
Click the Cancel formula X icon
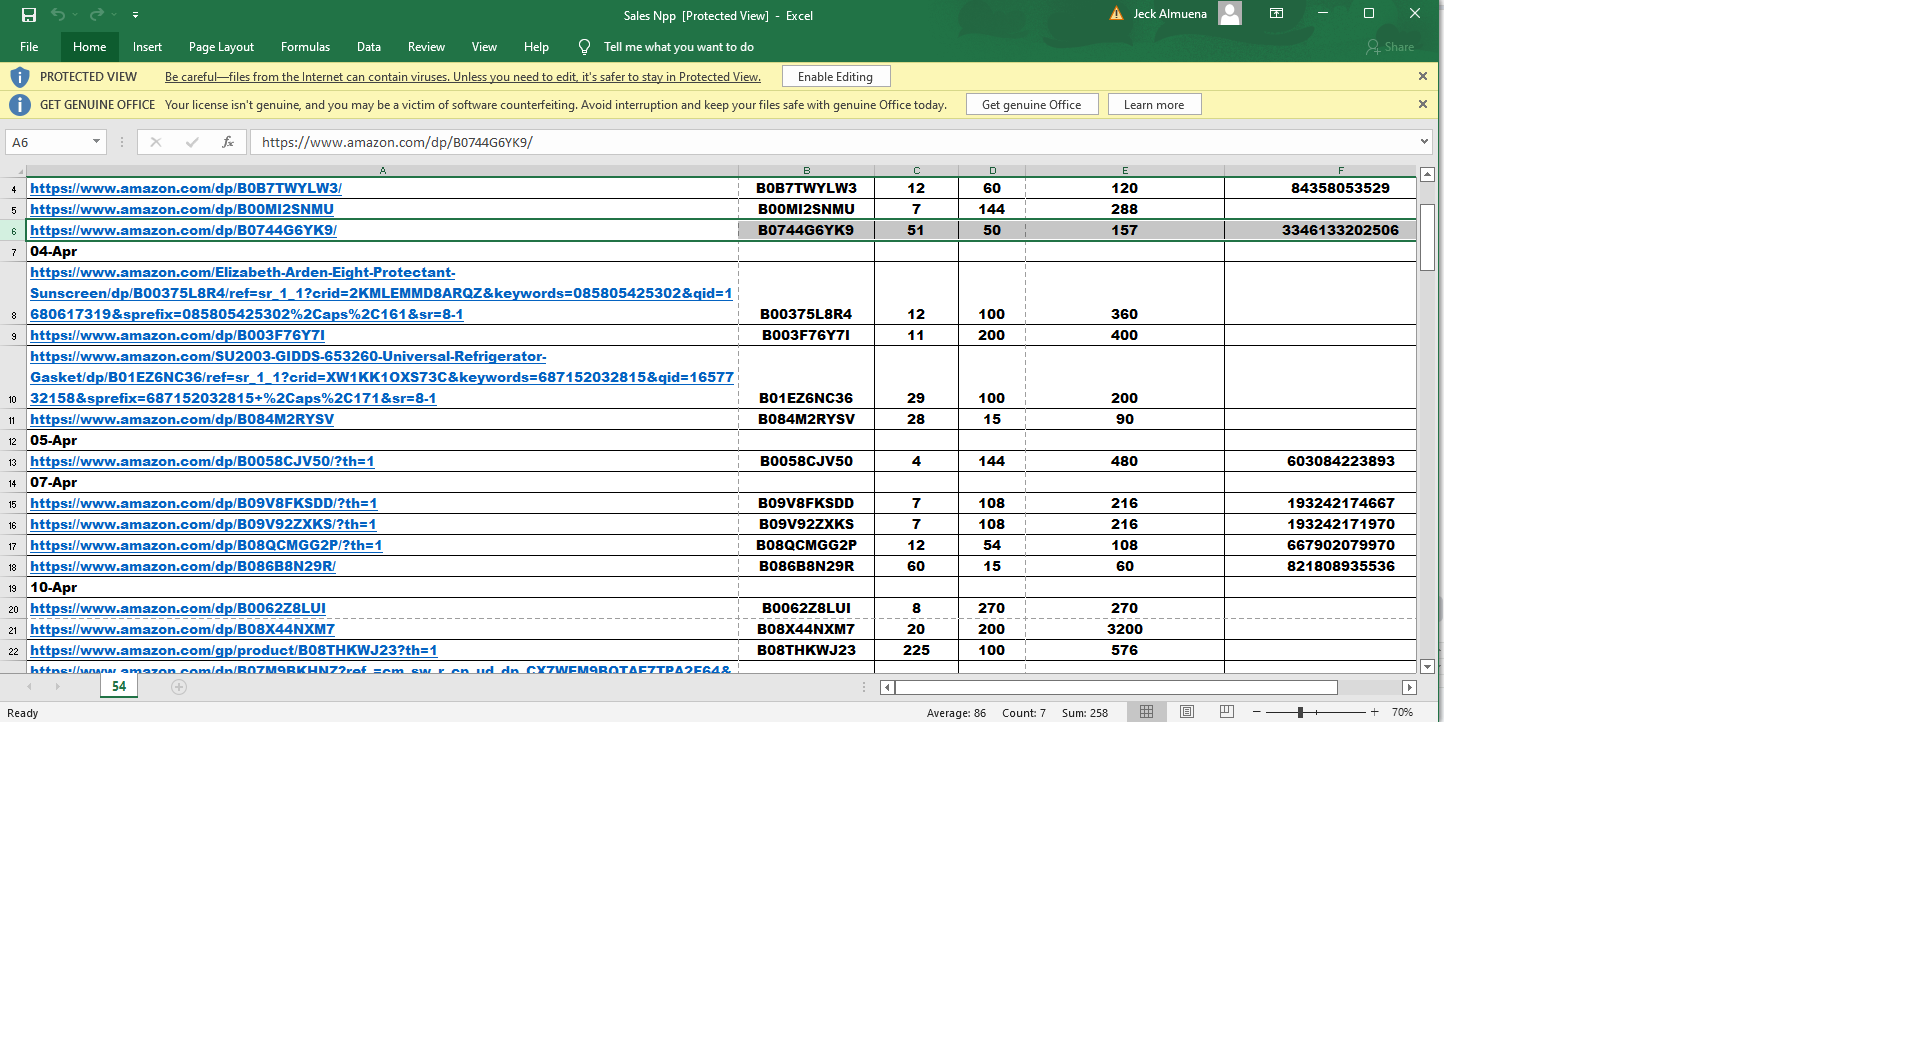tap(155, 142)
